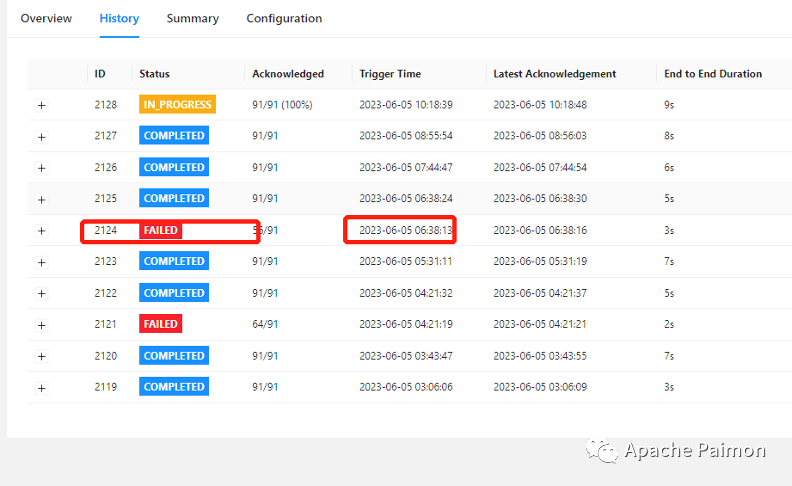The height and width of the screenshot is (486, 792).
Task: Open the Configuration tab
Action: pos(284,19)
